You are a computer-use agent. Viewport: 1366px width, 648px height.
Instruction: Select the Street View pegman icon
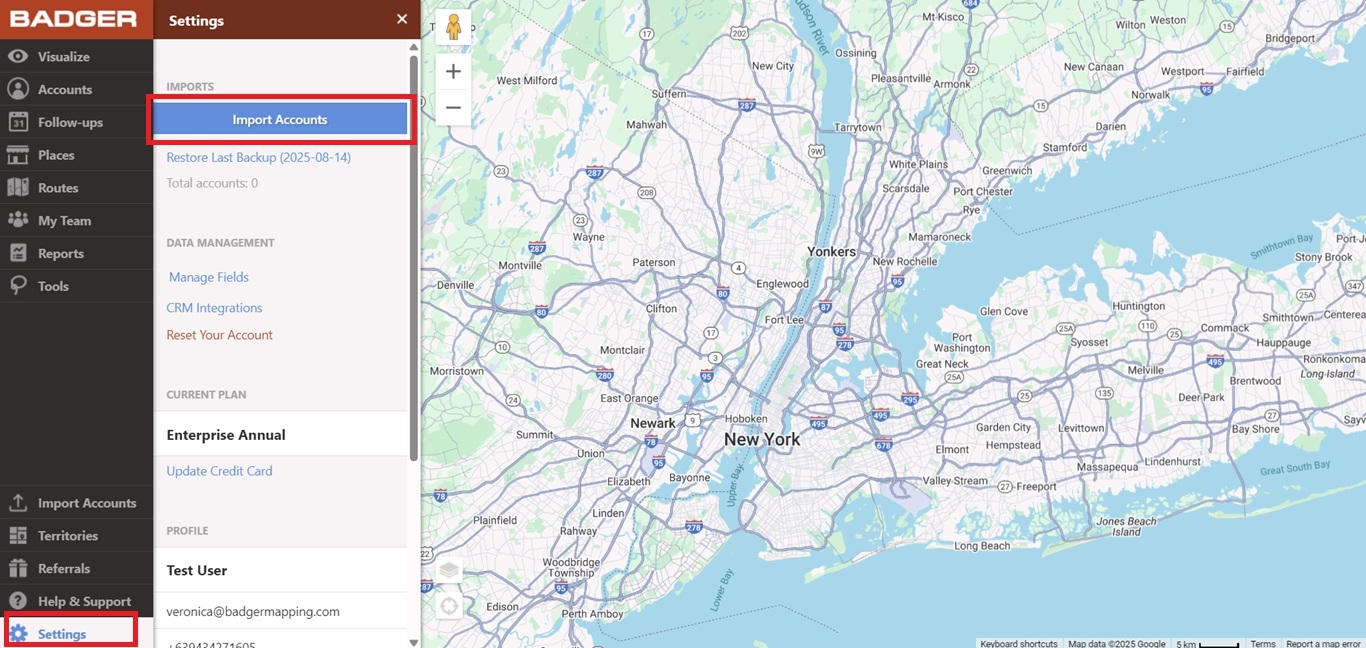point(453,27)
